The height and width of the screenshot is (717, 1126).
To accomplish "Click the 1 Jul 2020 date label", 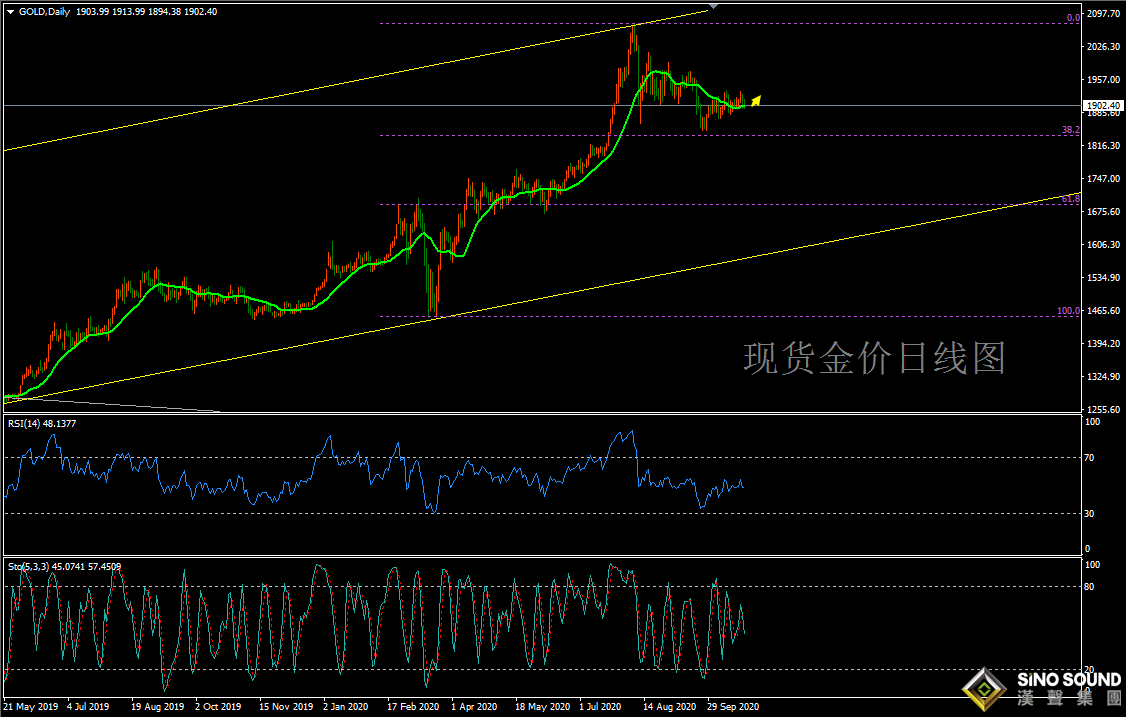I will tap(602, 706).
